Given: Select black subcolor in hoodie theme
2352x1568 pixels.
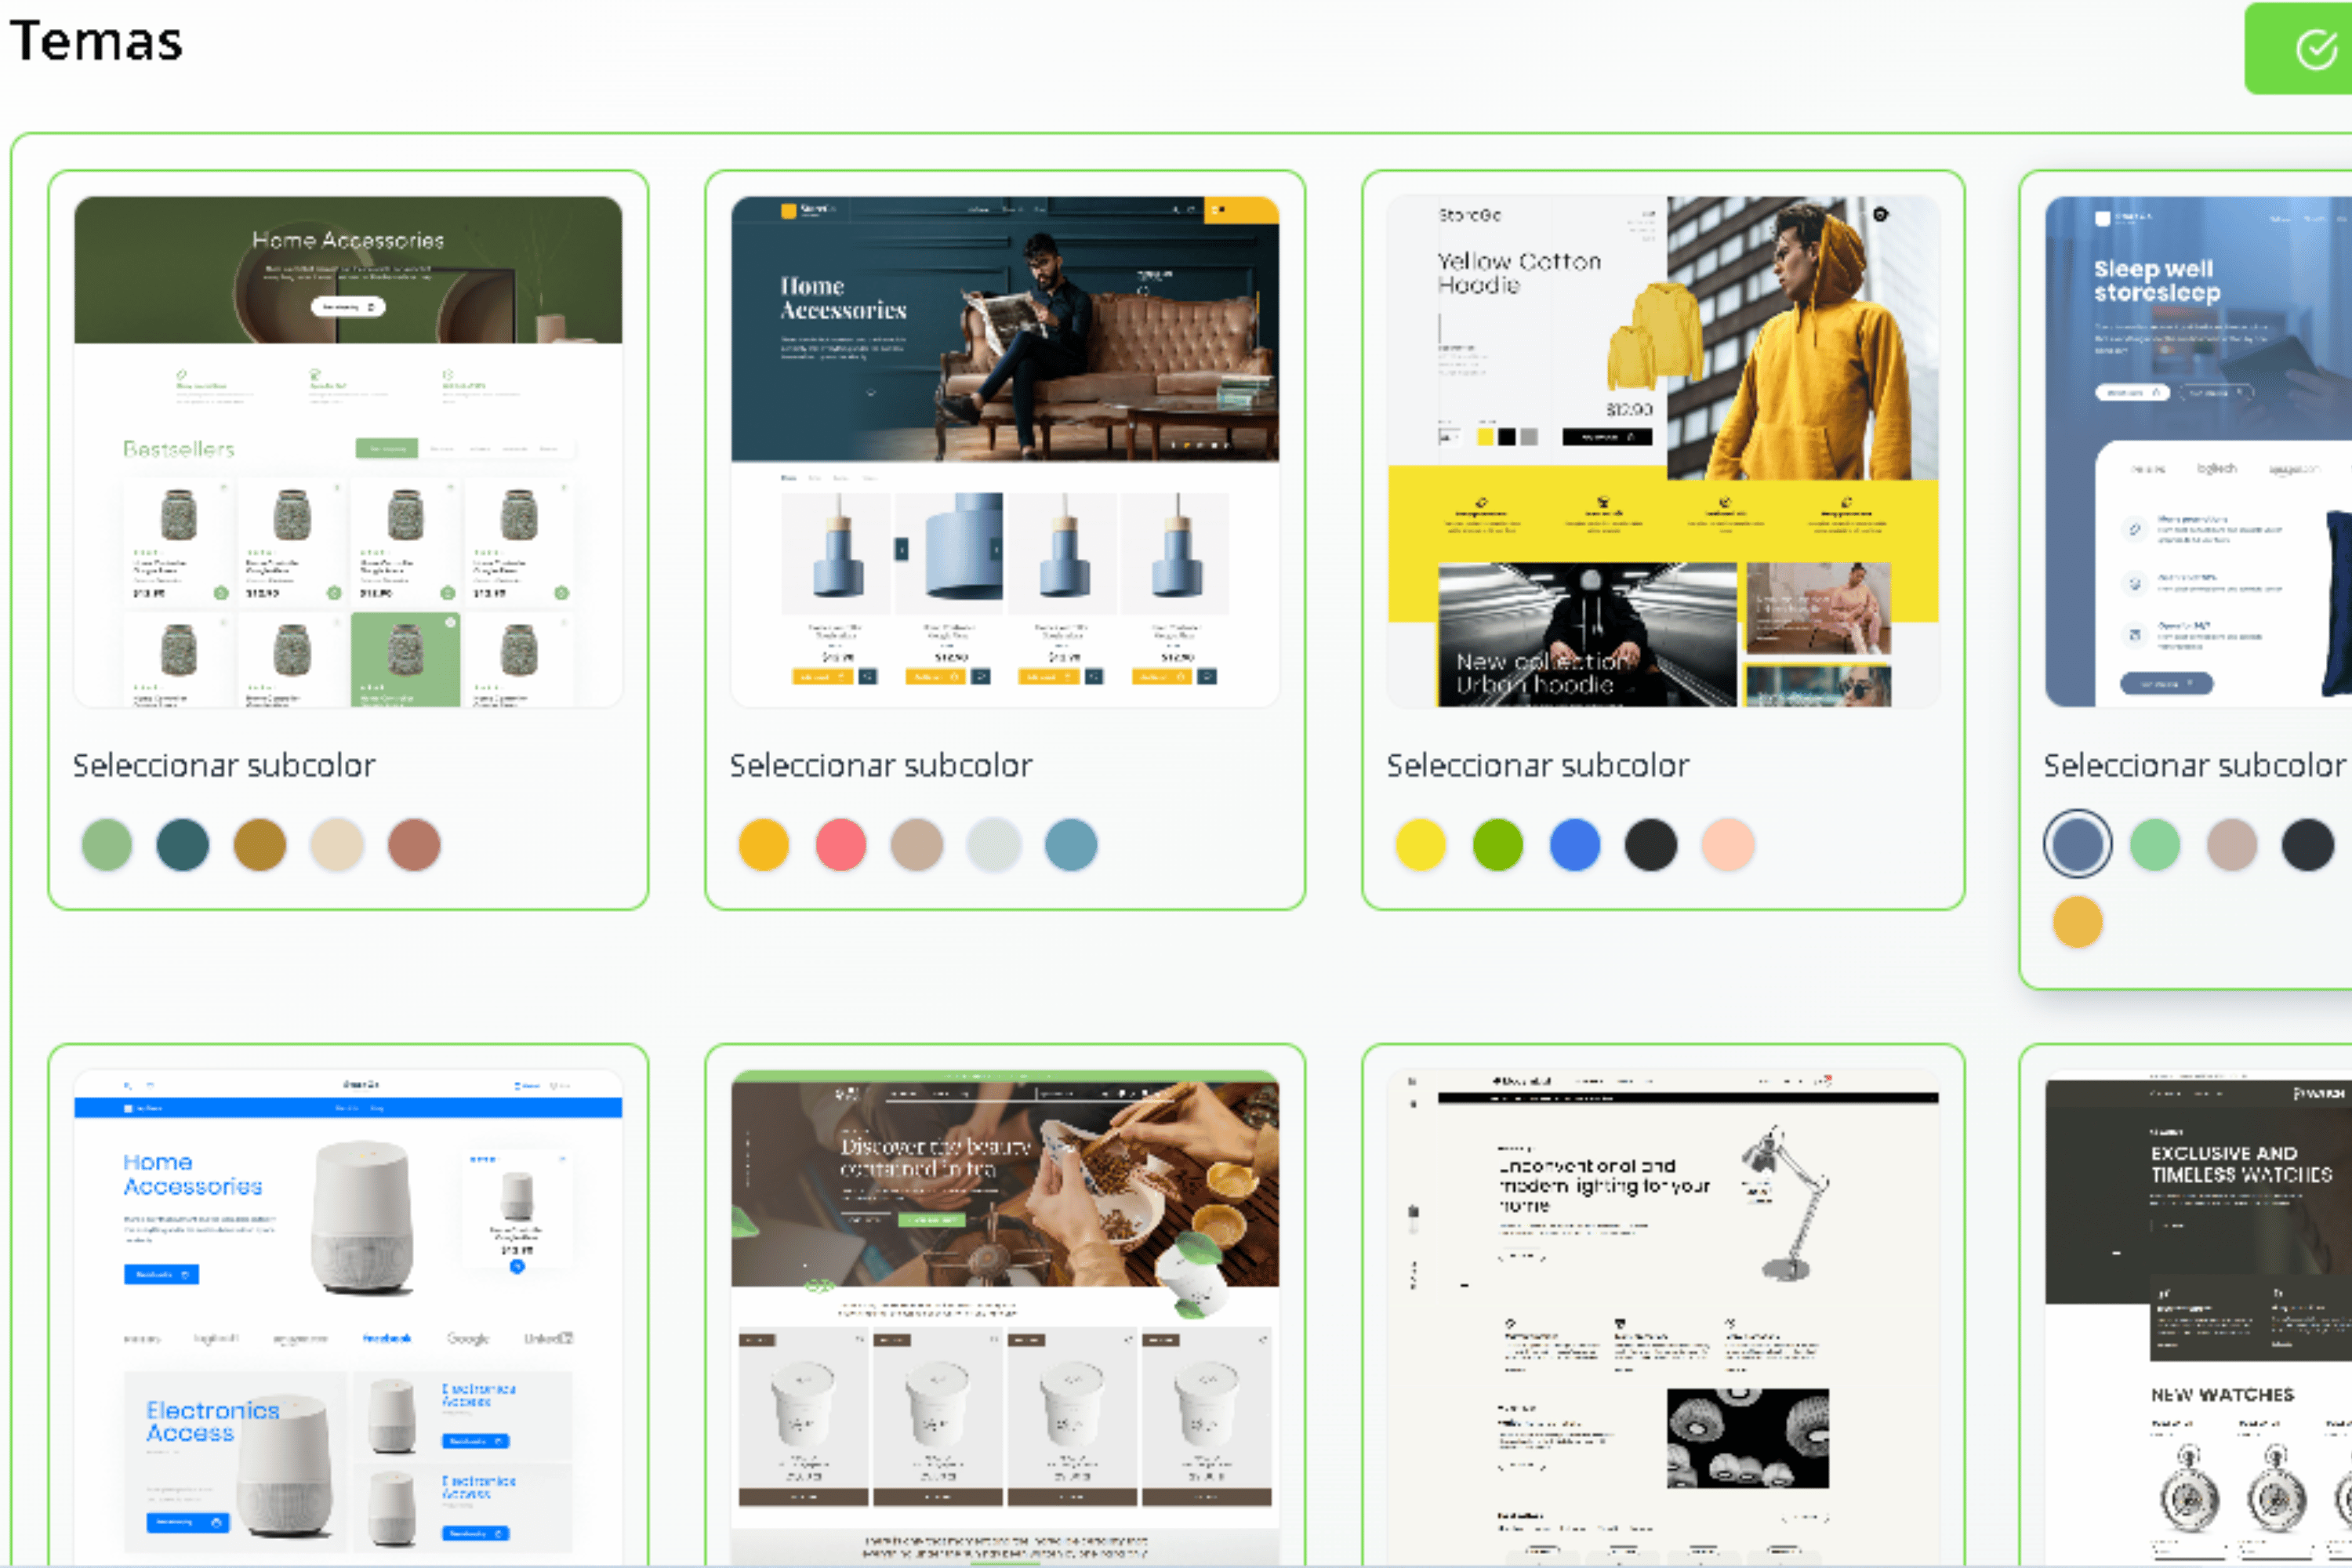Looking at the screenshot, I should coord(1651,845).
